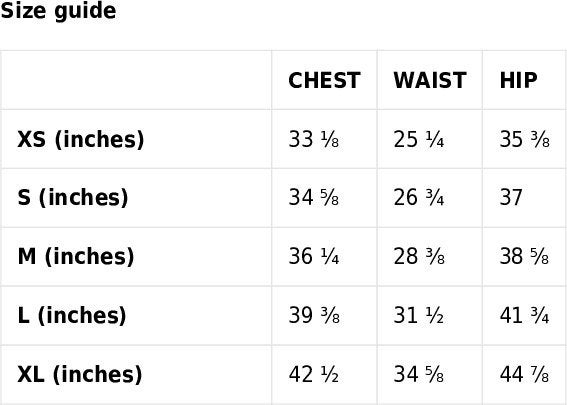Select XS waist value 25 ¼
Image resolution: width=567 pixels, height=405 pixels.
coord(419,139)
